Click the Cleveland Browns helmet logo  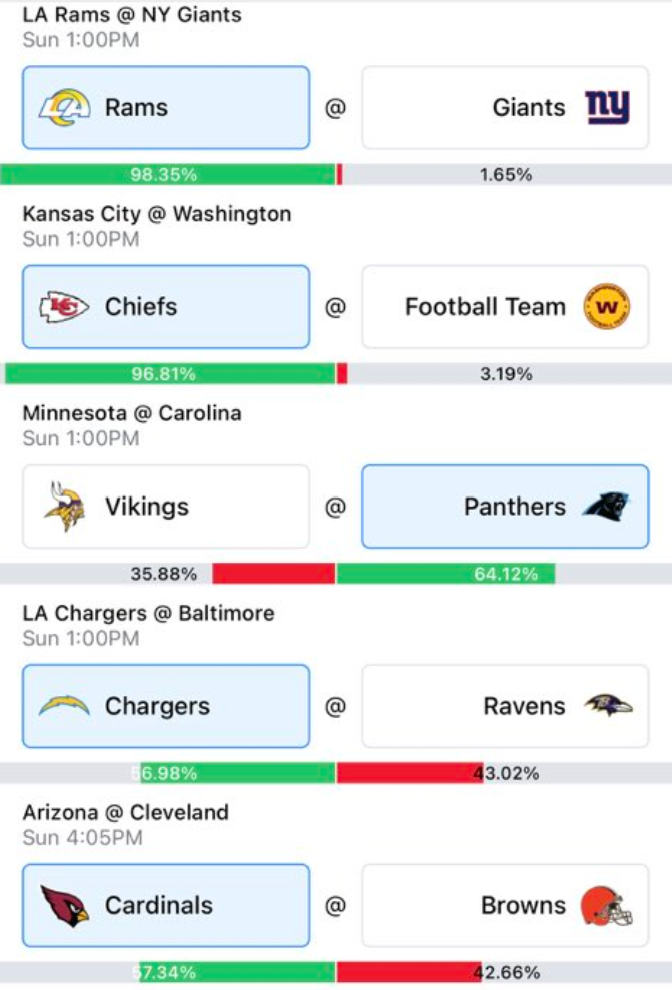607,905
